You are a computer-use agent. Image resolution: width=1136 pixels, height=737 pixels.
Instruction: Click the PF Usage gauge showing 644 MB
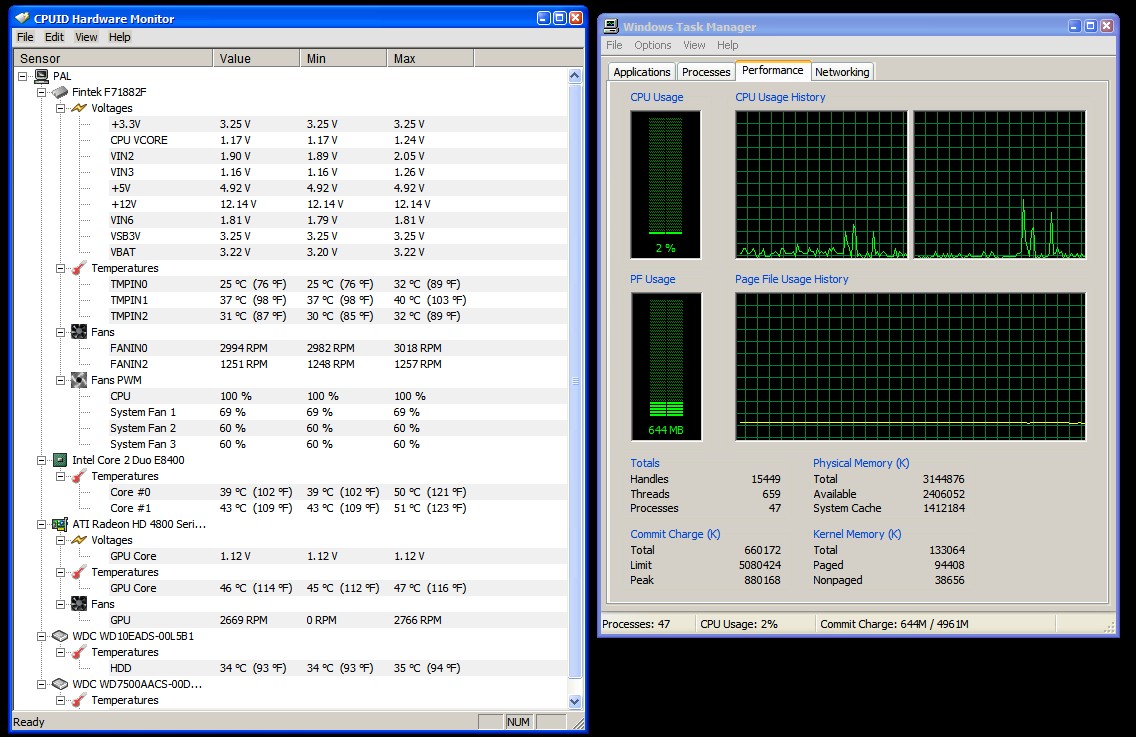tap(666, 367)
